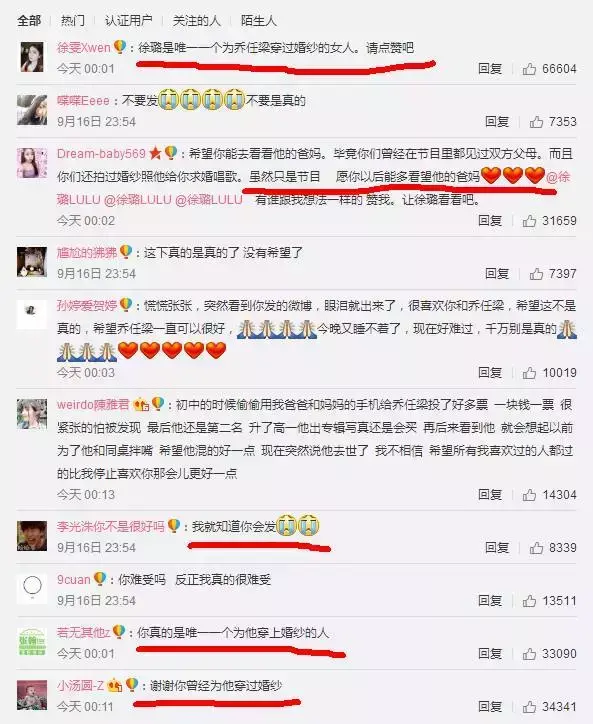This screenshot has width=593, height=724.
Task: Like the comment with 66604 likes
Action: point(529,69)
